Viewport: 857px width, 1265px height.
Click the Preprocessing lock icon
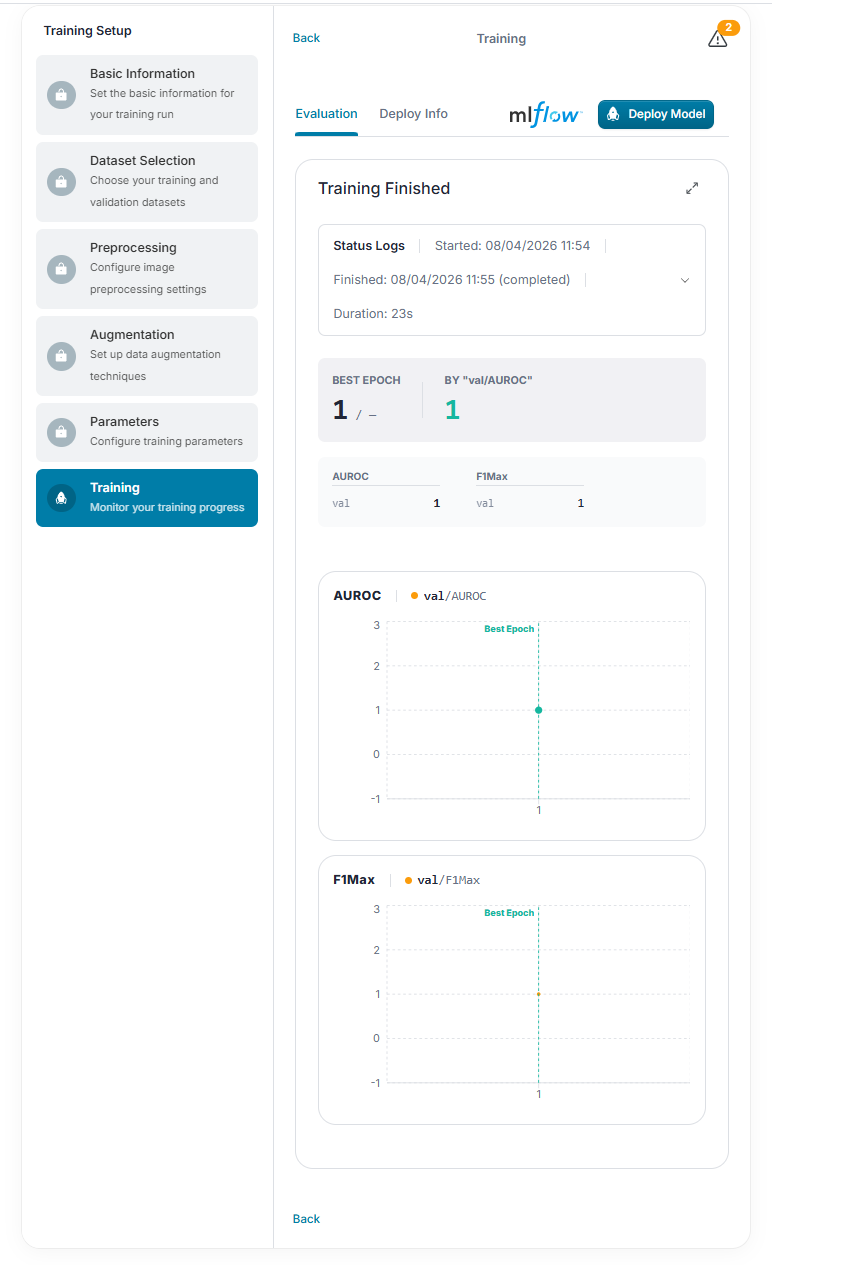coord(61,269)
